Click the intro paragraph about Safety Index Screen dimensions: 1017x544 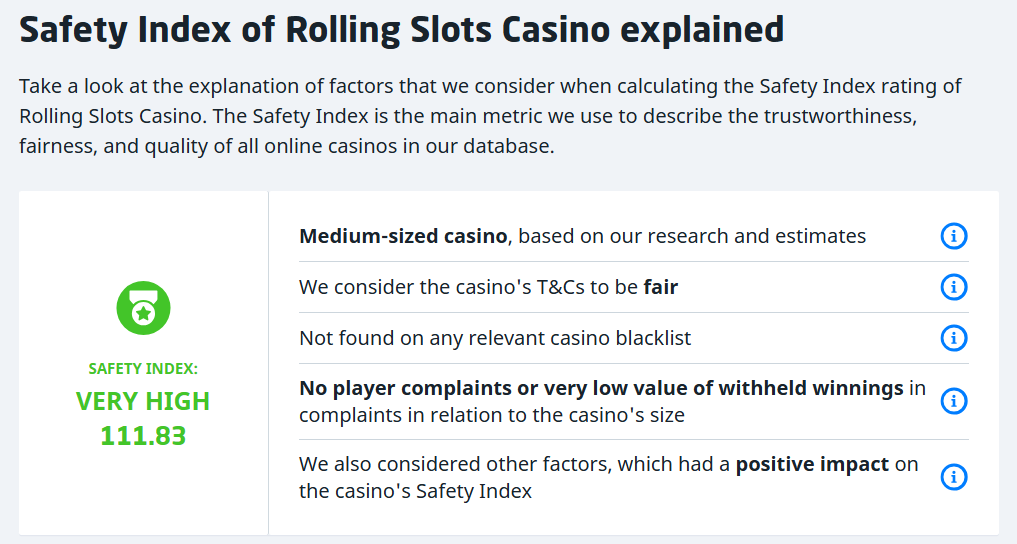point(490,116)
